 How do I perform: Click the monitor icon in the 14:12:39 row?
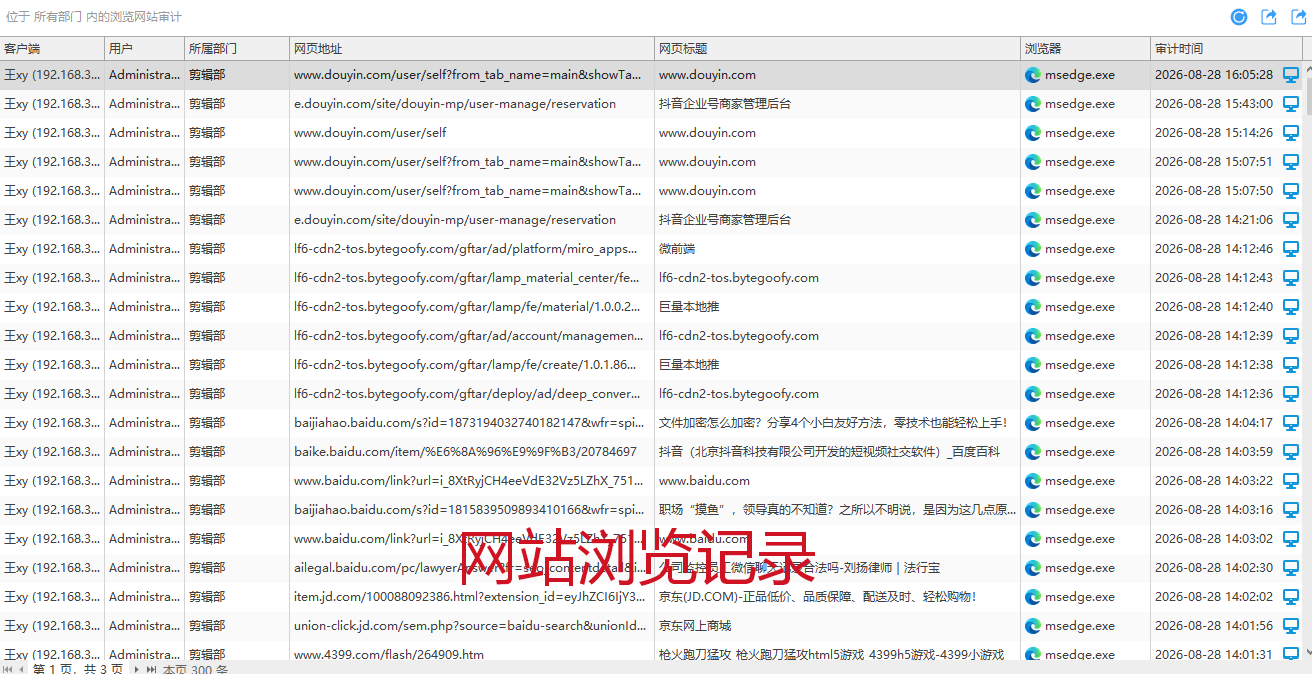[x=1291, y=336]
